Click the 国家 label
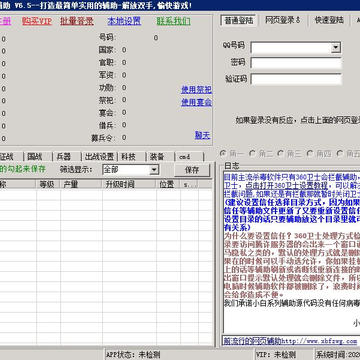 pos(107,50)
